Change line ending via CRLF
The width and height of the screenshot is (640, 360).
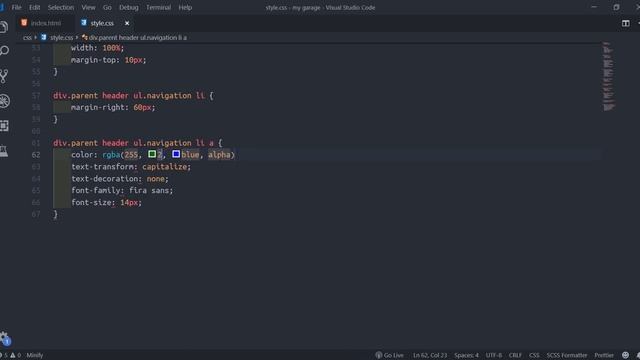point(515,355)
